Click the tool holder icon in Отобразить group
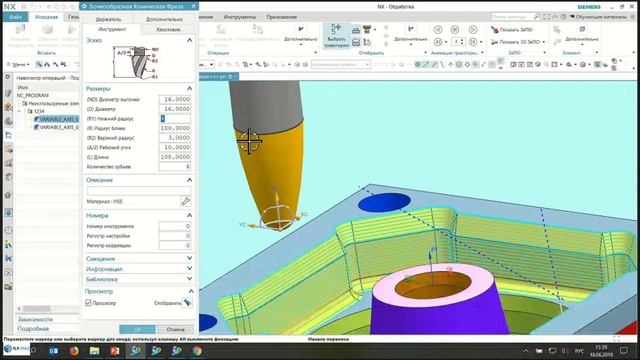The image size is (640, 360). (367, 29)
